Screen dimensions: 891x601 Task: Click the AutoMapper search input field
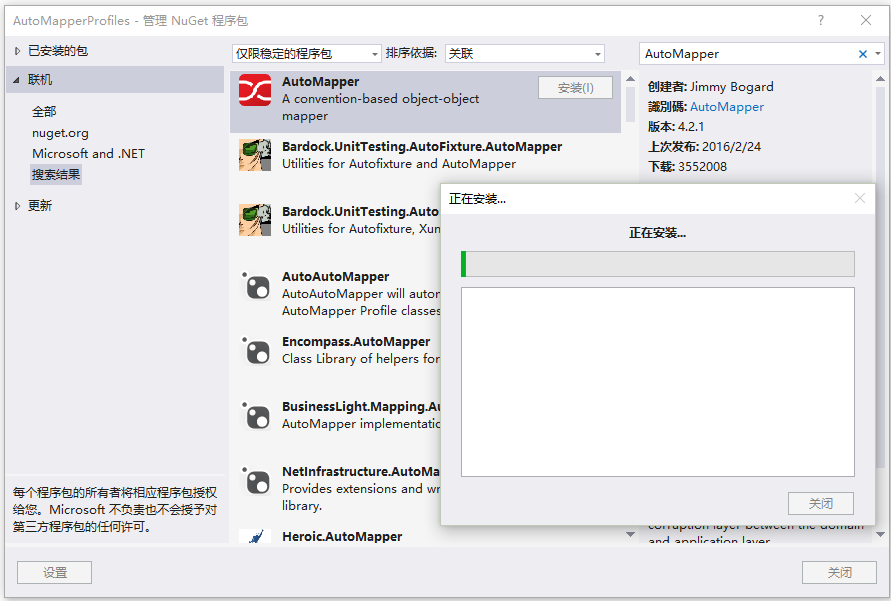pos(747,54)
